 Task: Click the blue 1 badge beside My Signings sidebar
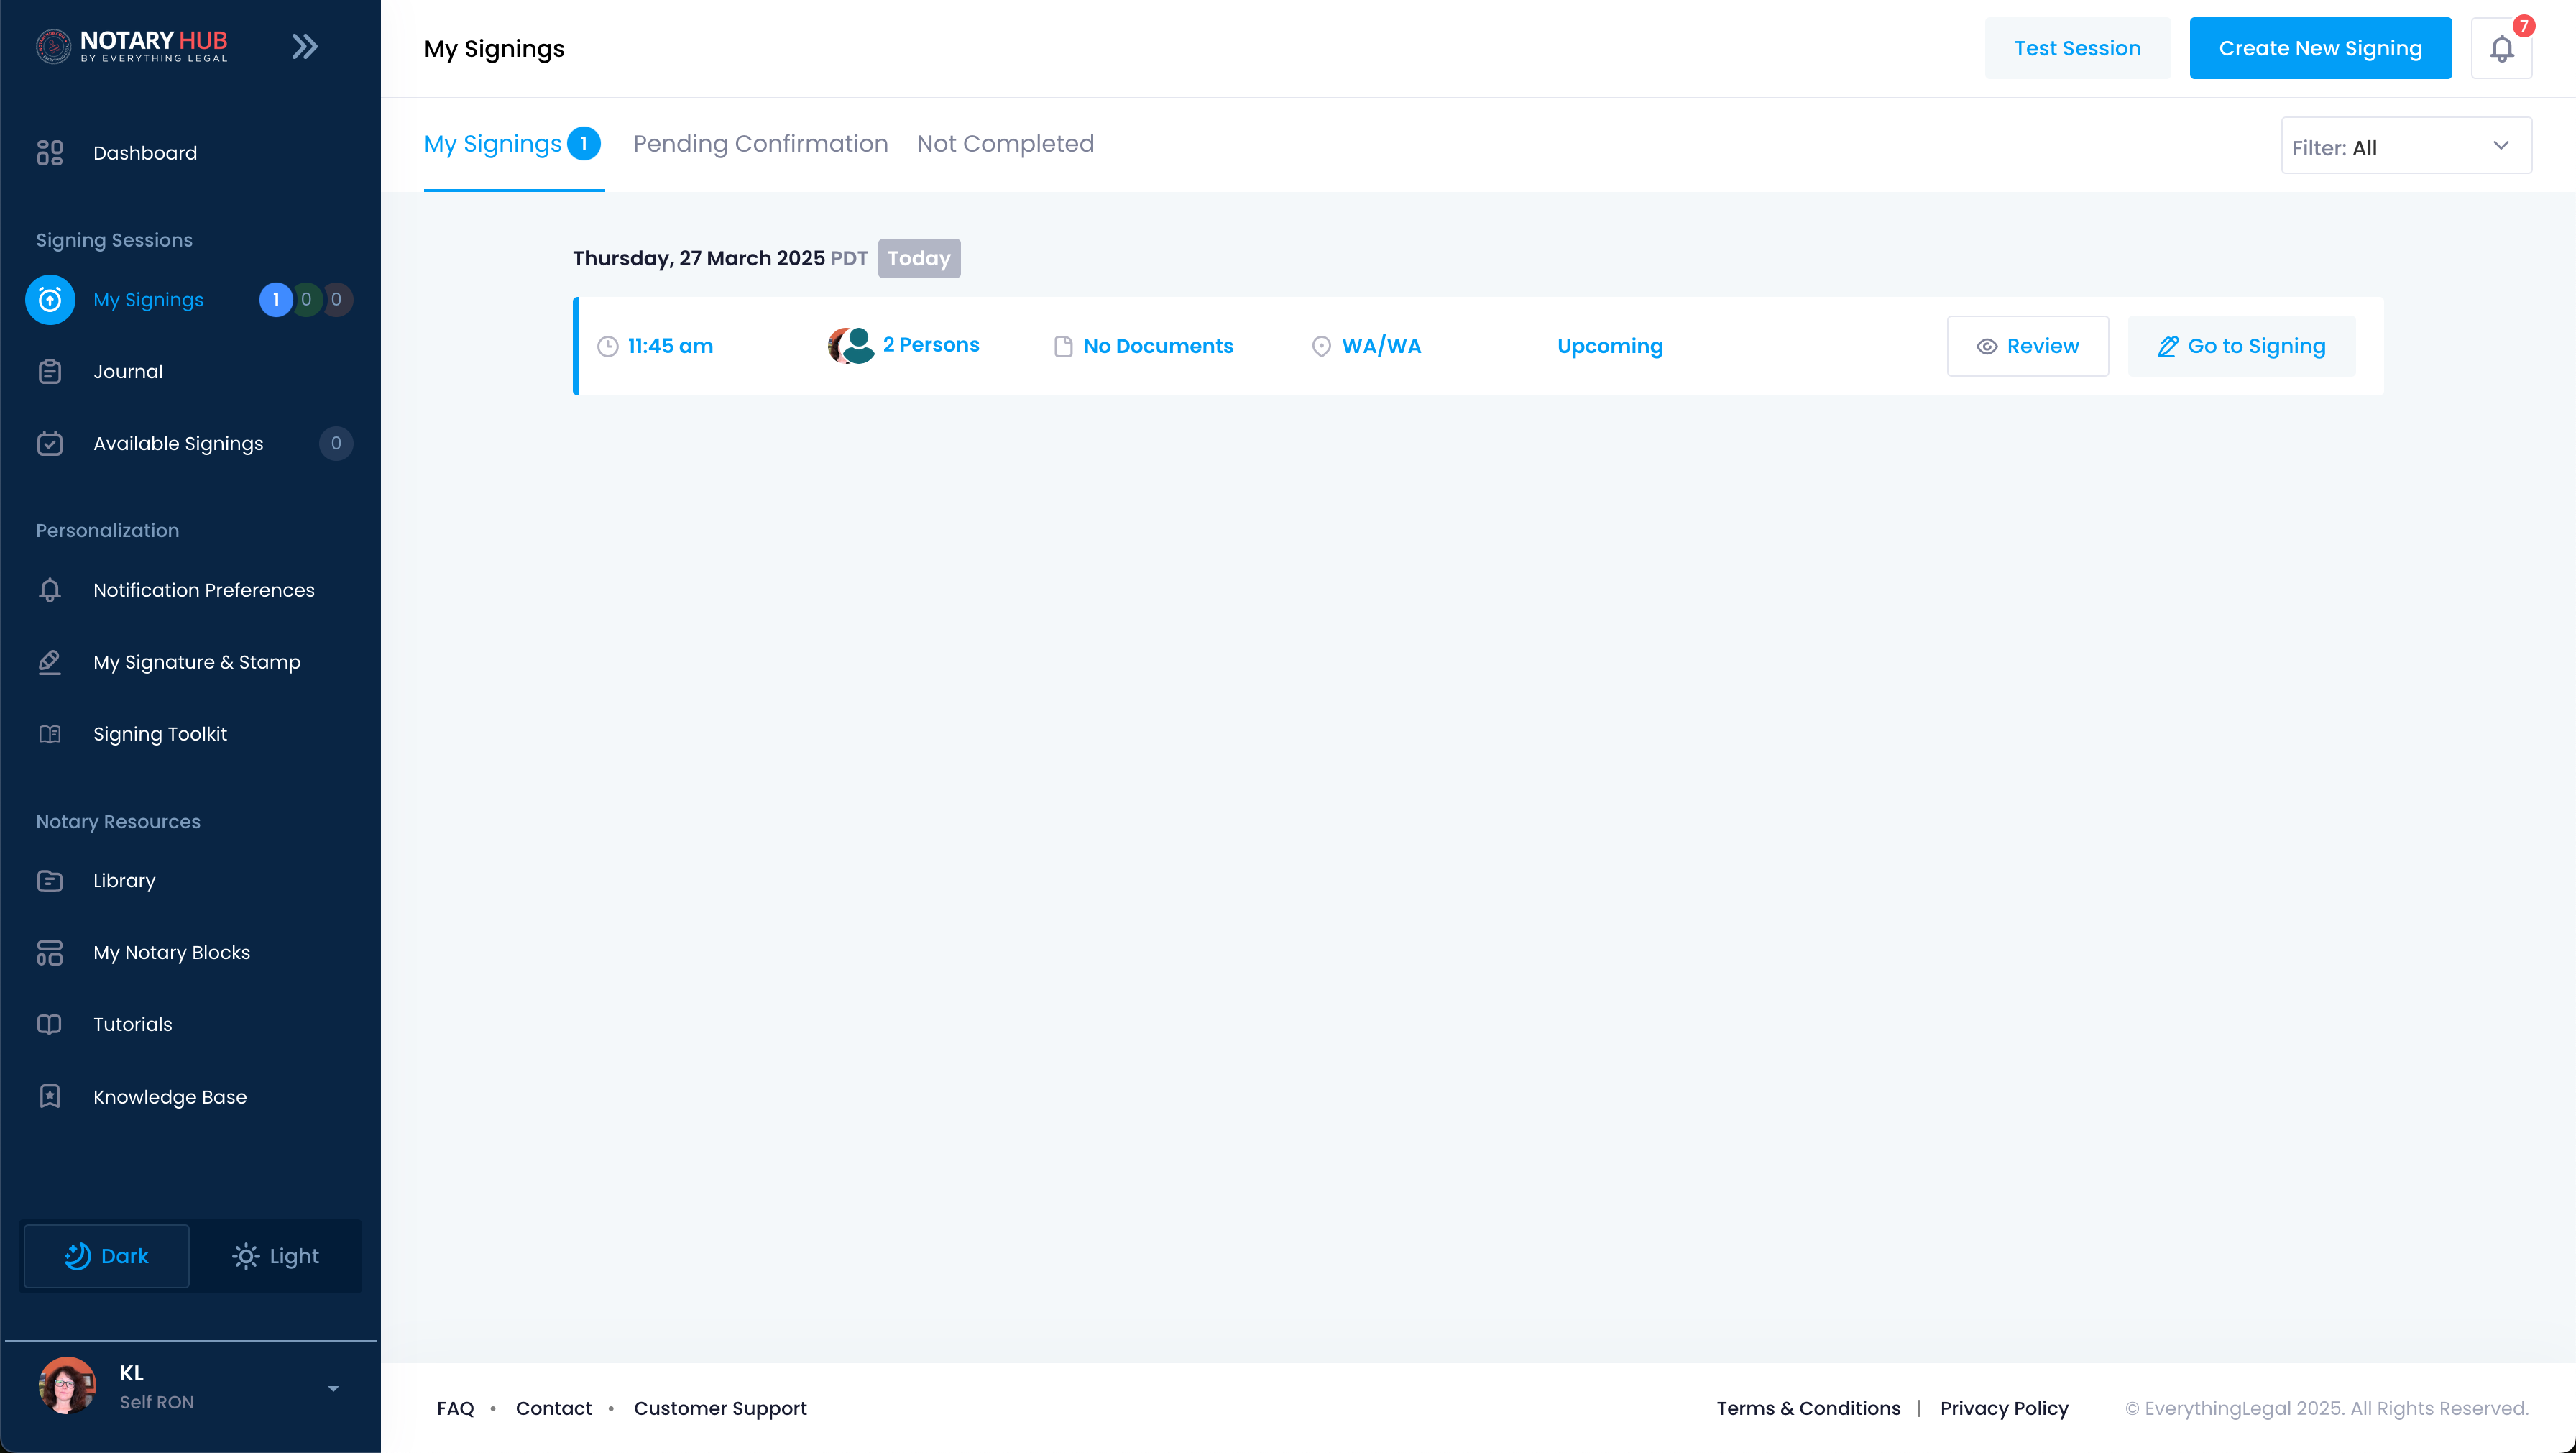coord(276,300)
